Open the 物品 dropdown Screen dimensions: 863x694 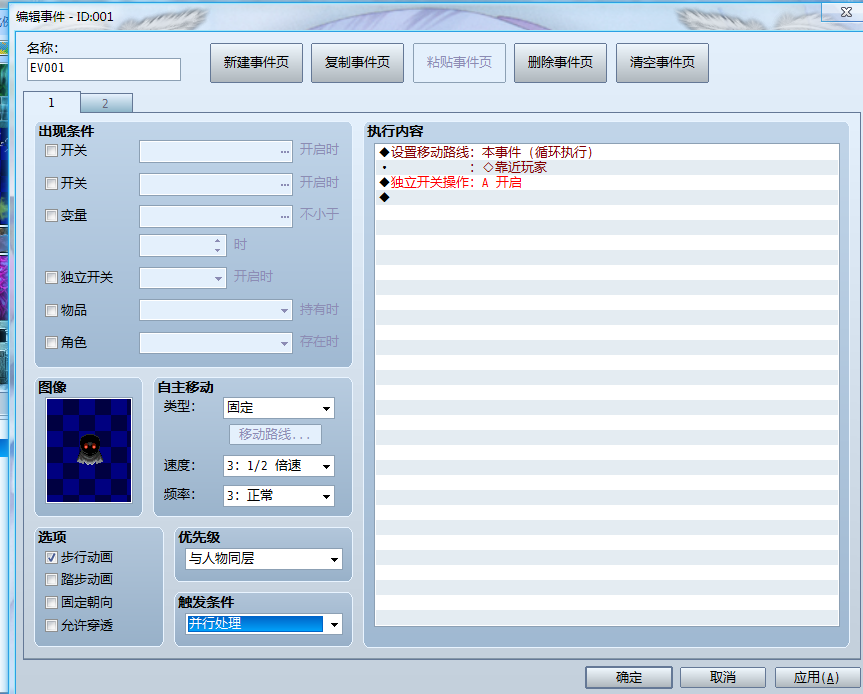point(216,310)
